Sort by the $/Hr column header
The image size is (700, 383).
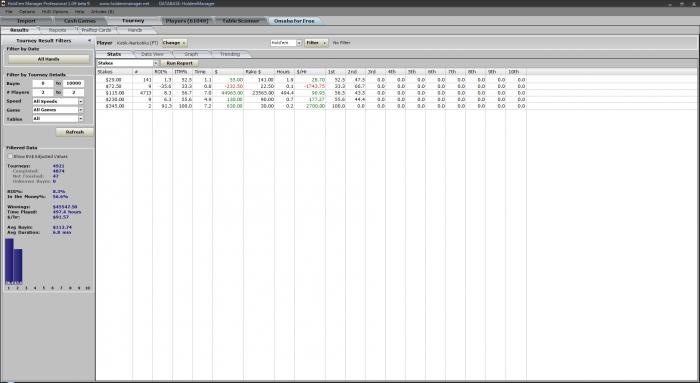[x=310, y=72]
